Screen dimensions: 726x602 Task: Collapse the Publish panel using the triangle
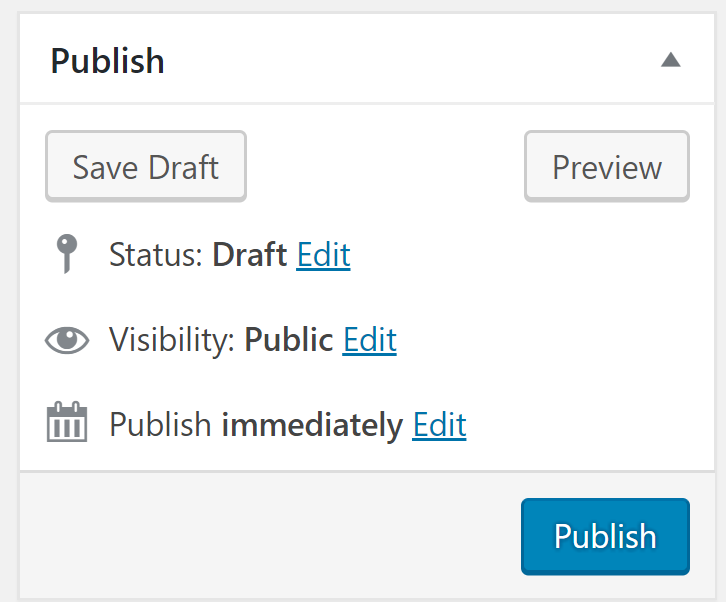click(x=670, y=60)
